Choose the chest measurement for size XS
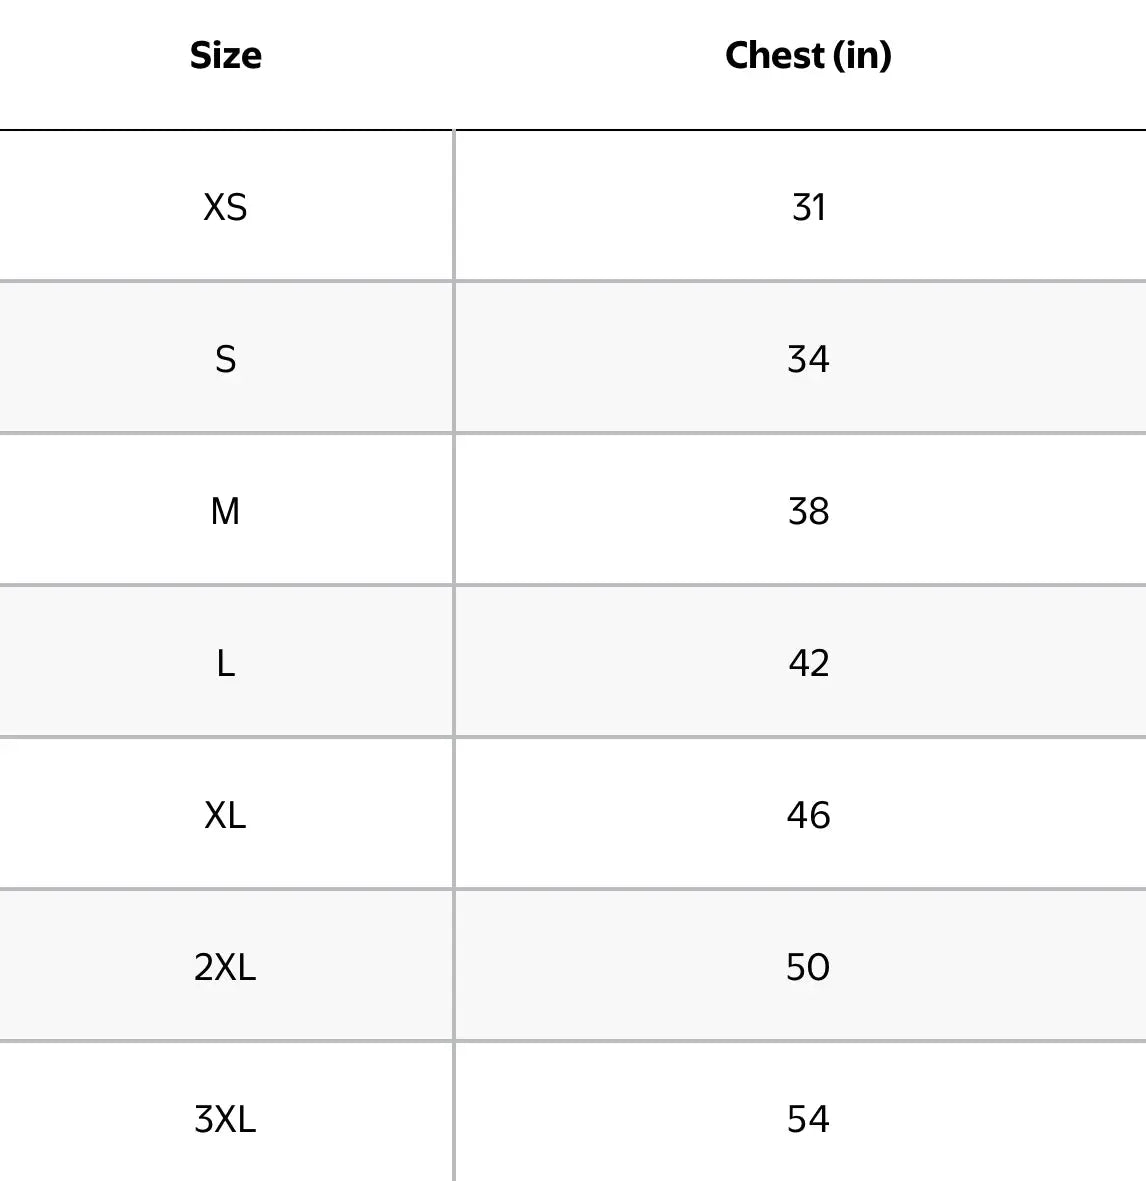 pyautogui.click(x=808, y=207)
